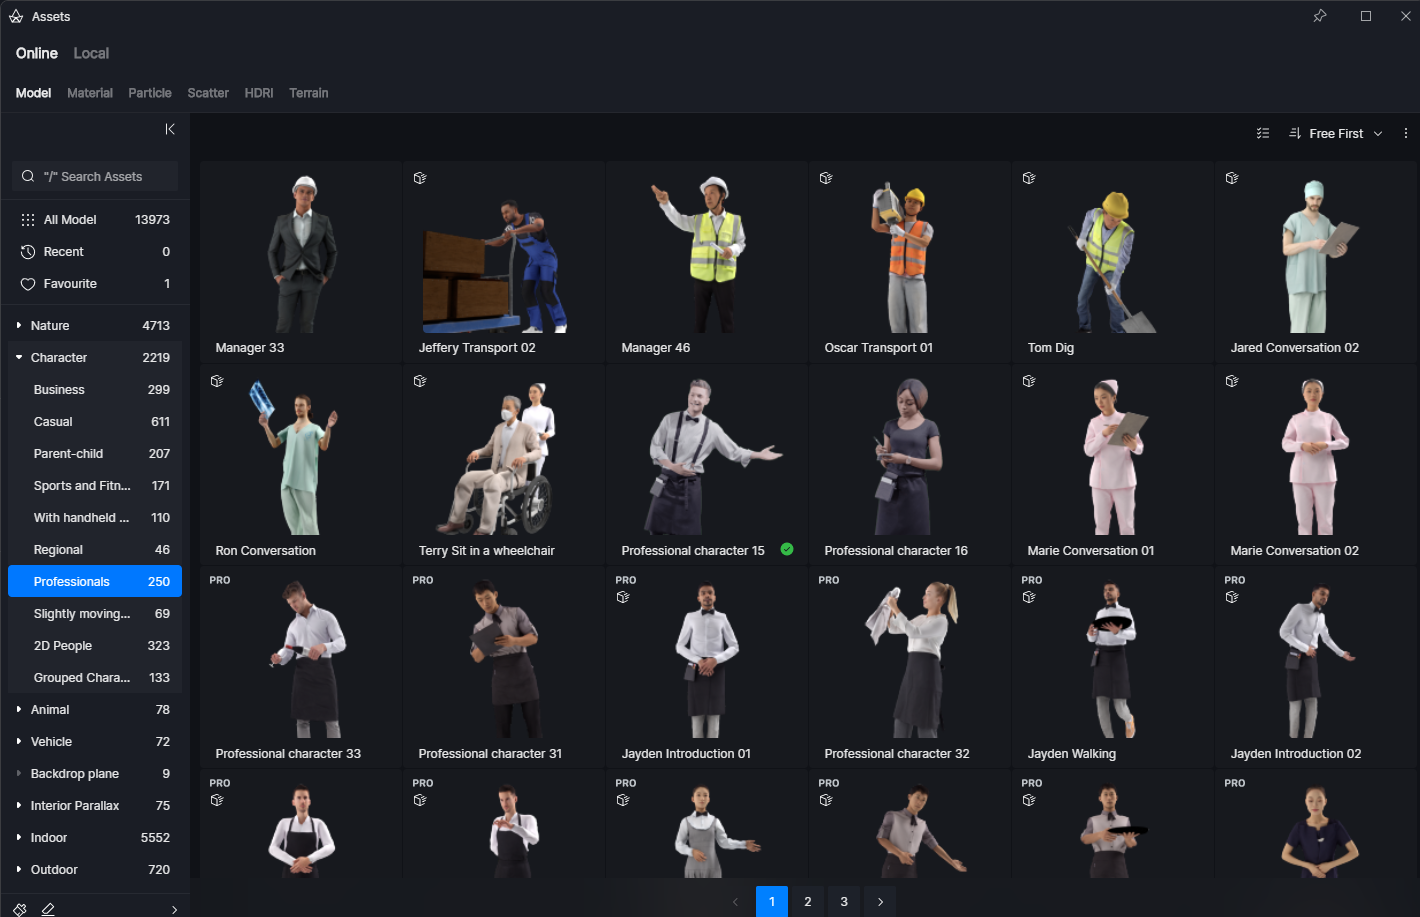Select the Casual subcategory

coord(95,421)
